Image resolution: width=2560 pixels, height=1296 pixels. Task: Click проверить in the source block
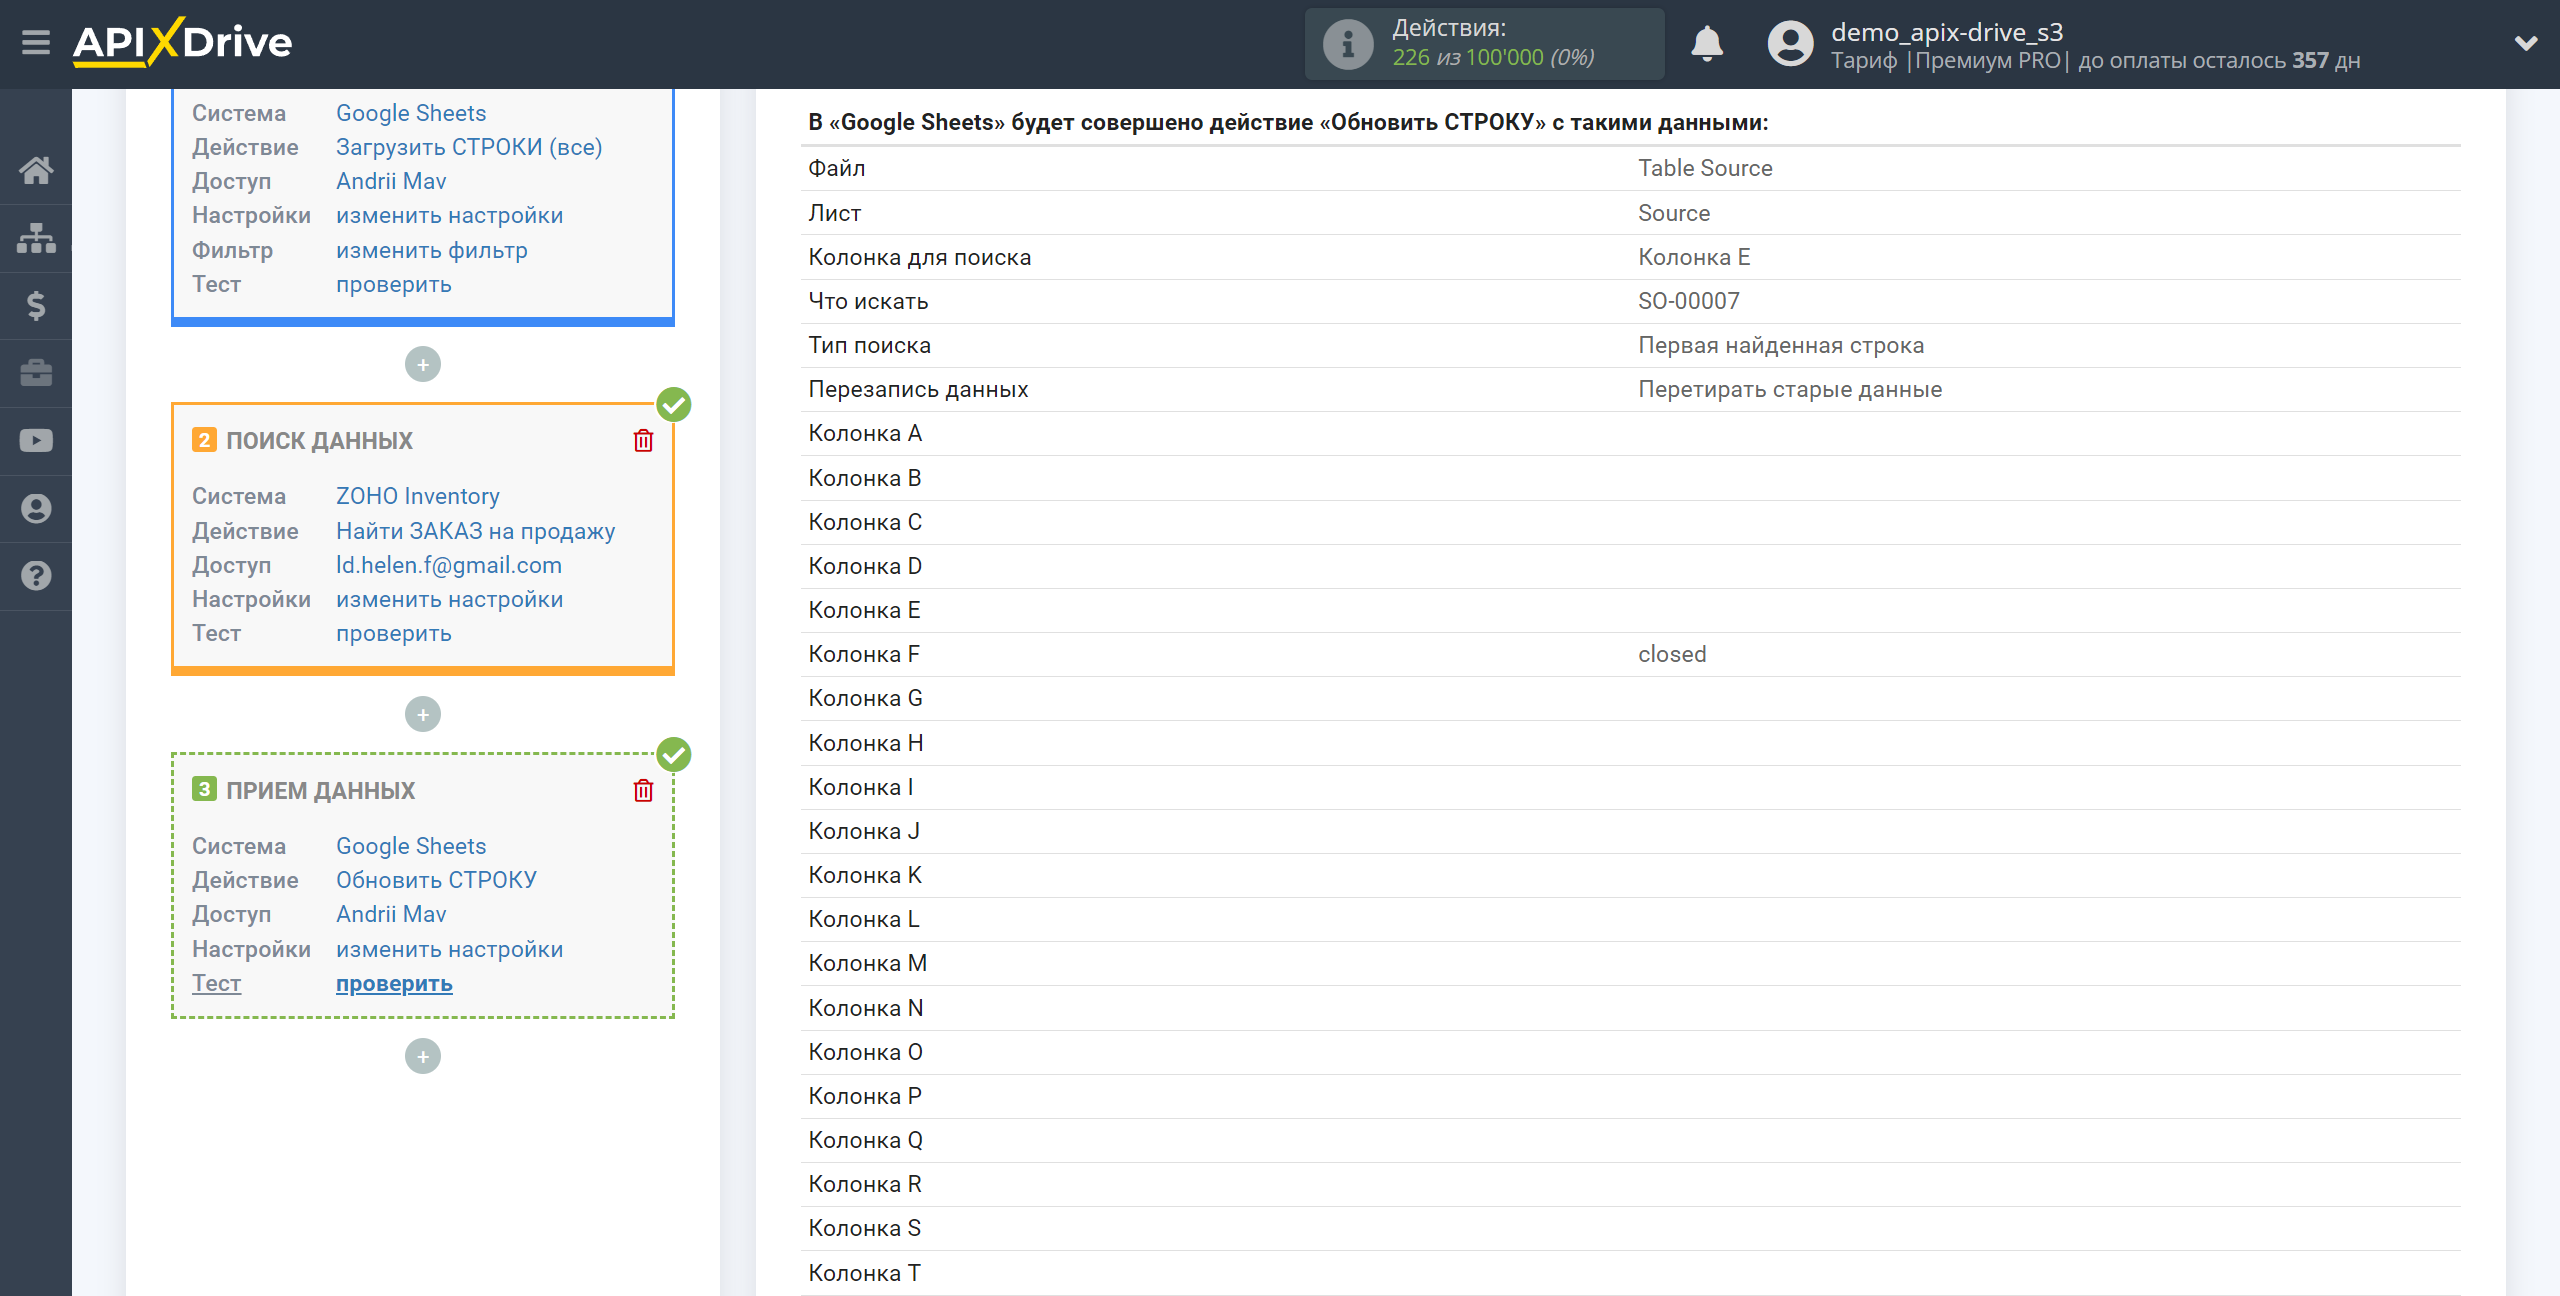(394, 284)
